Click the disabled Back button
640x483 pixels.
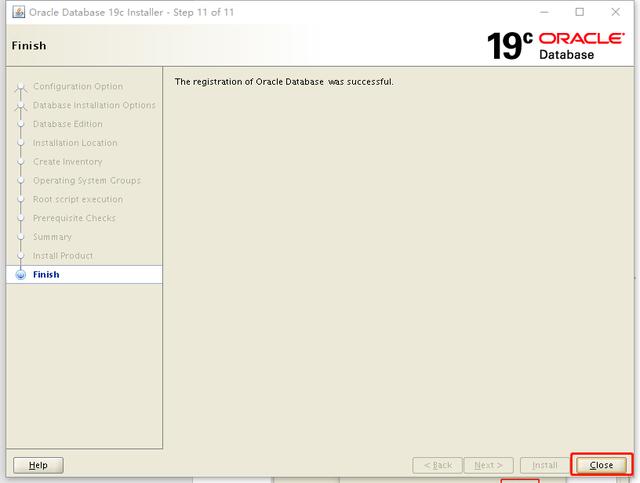pos(438,465)
